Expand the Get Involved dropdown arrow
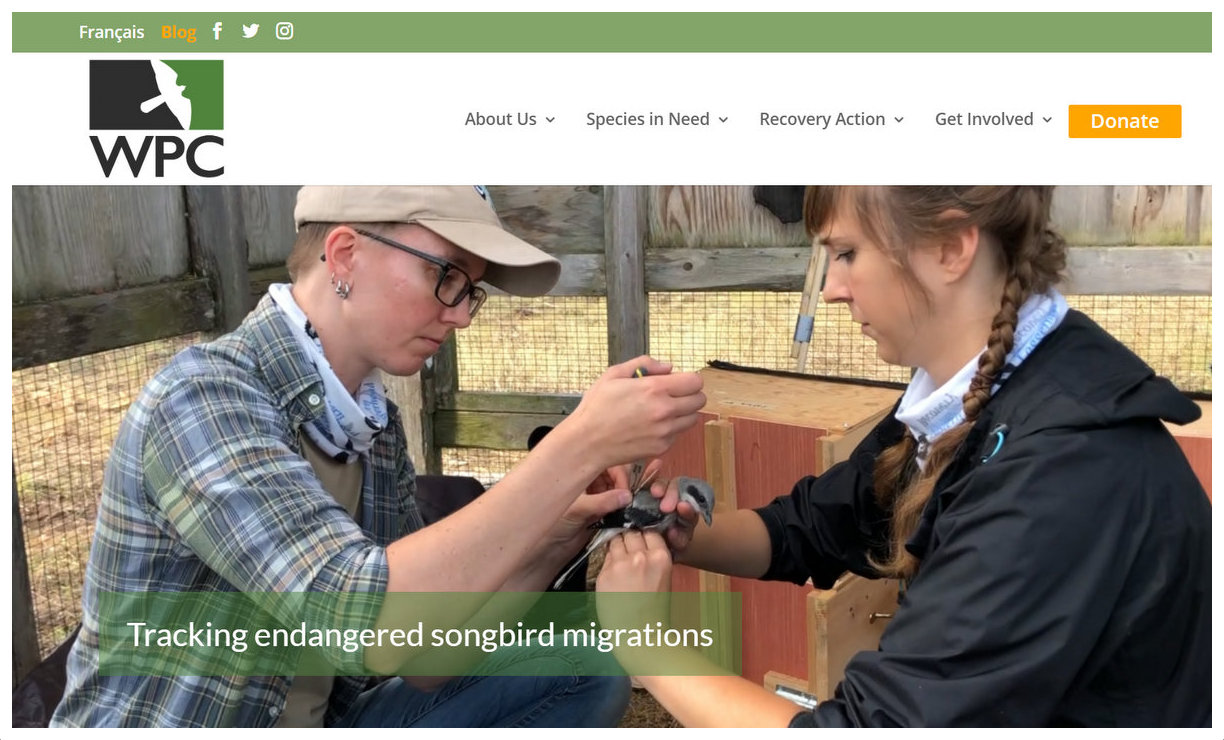This screenshot has height=740, width=1224. coord(1047,120)
